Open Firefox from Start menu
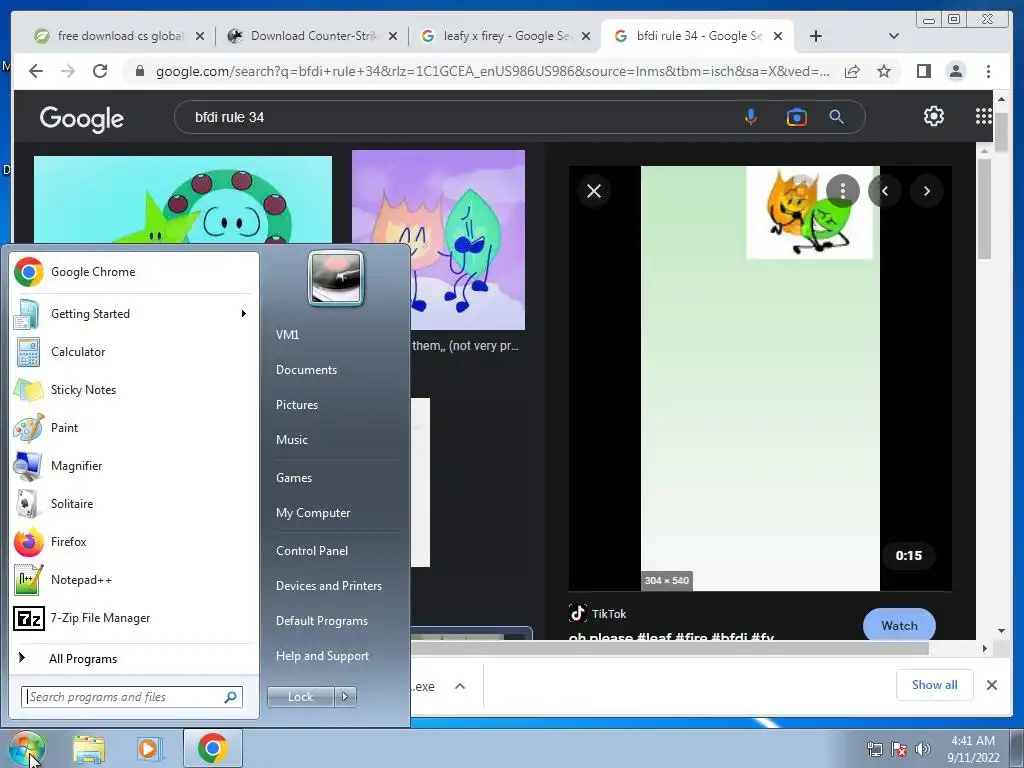The width and height of the screenshot is (1024, 768). (133, 541)
